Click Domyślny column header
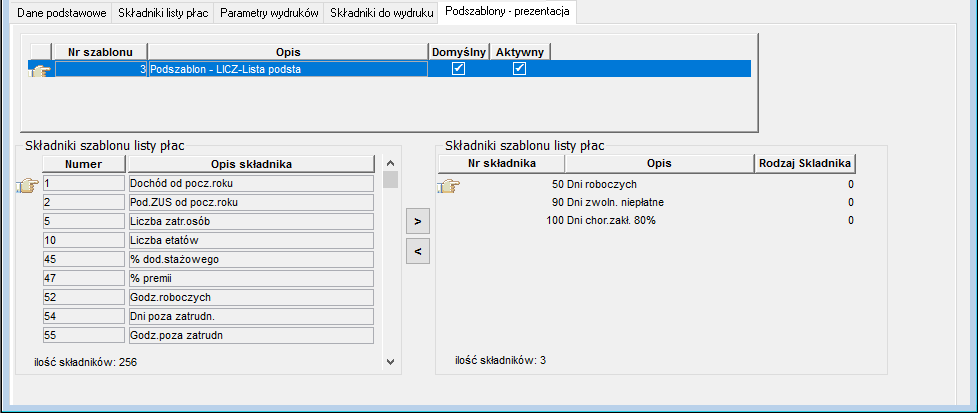The image size is (978, 413). click(x=458, y=52)
